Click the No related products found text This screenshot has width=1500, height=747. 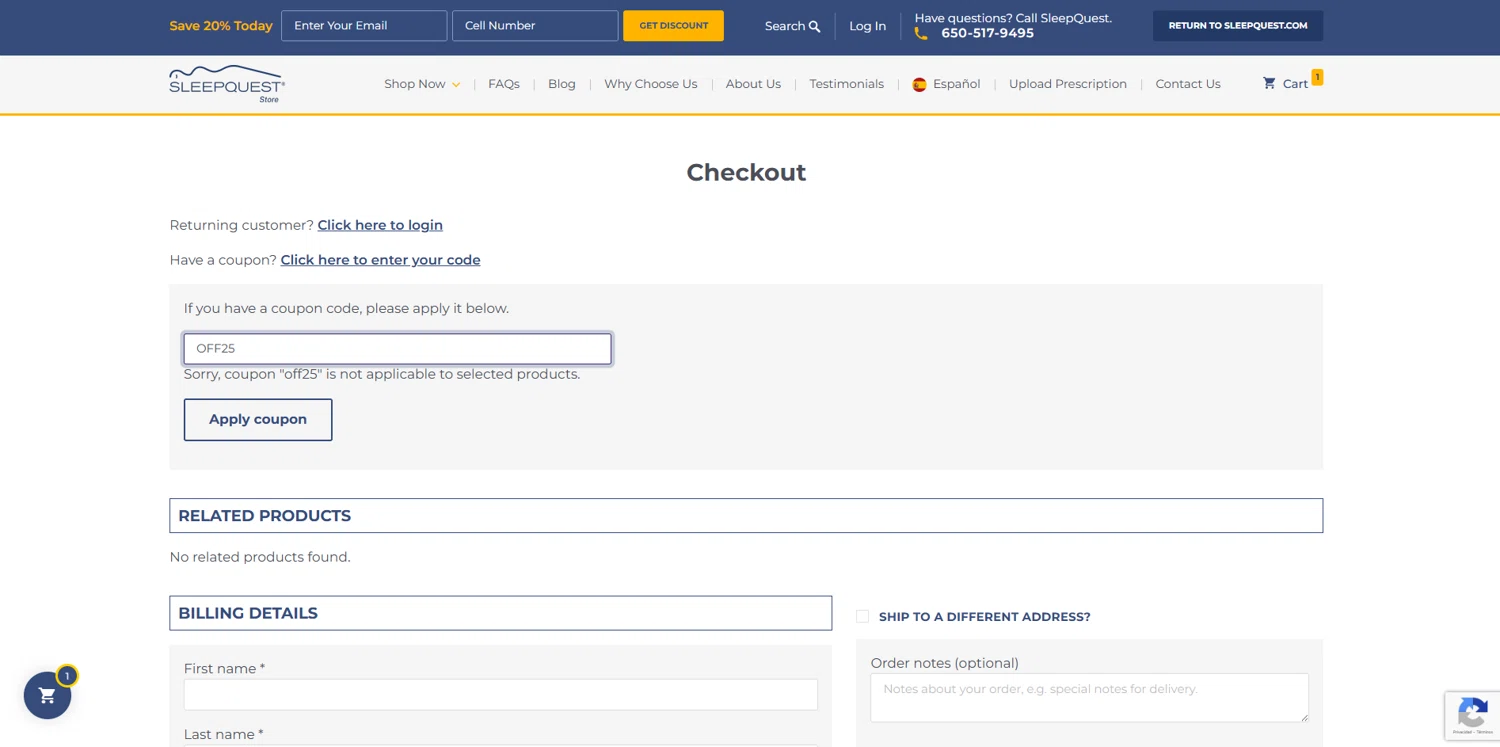[260, 557]
